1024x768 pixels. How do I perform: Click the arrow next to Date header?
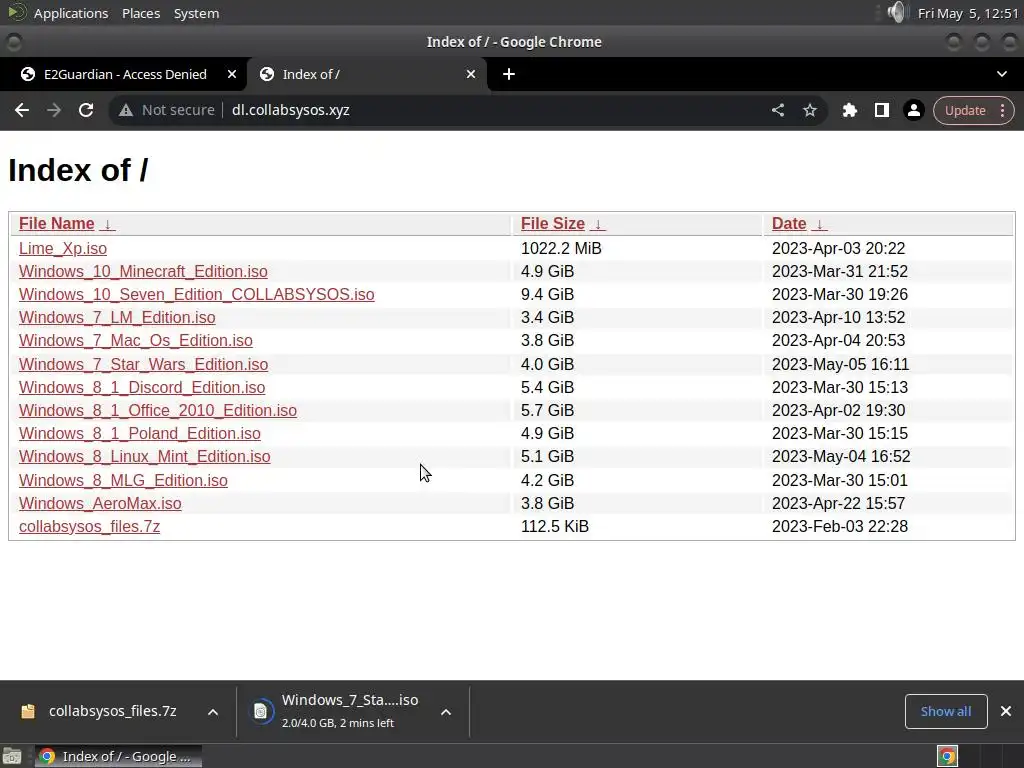(x=819, y=224)
